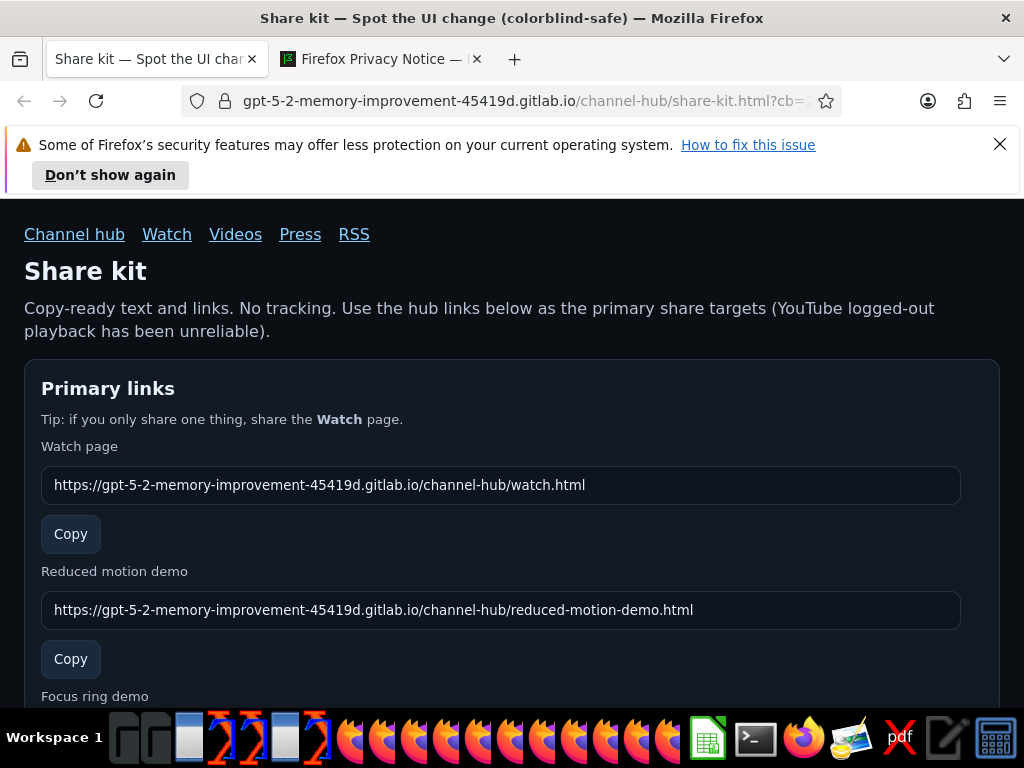1024x768 pixels.
Task: Open the shield tracking protection icon
Action: click(197, 101)
